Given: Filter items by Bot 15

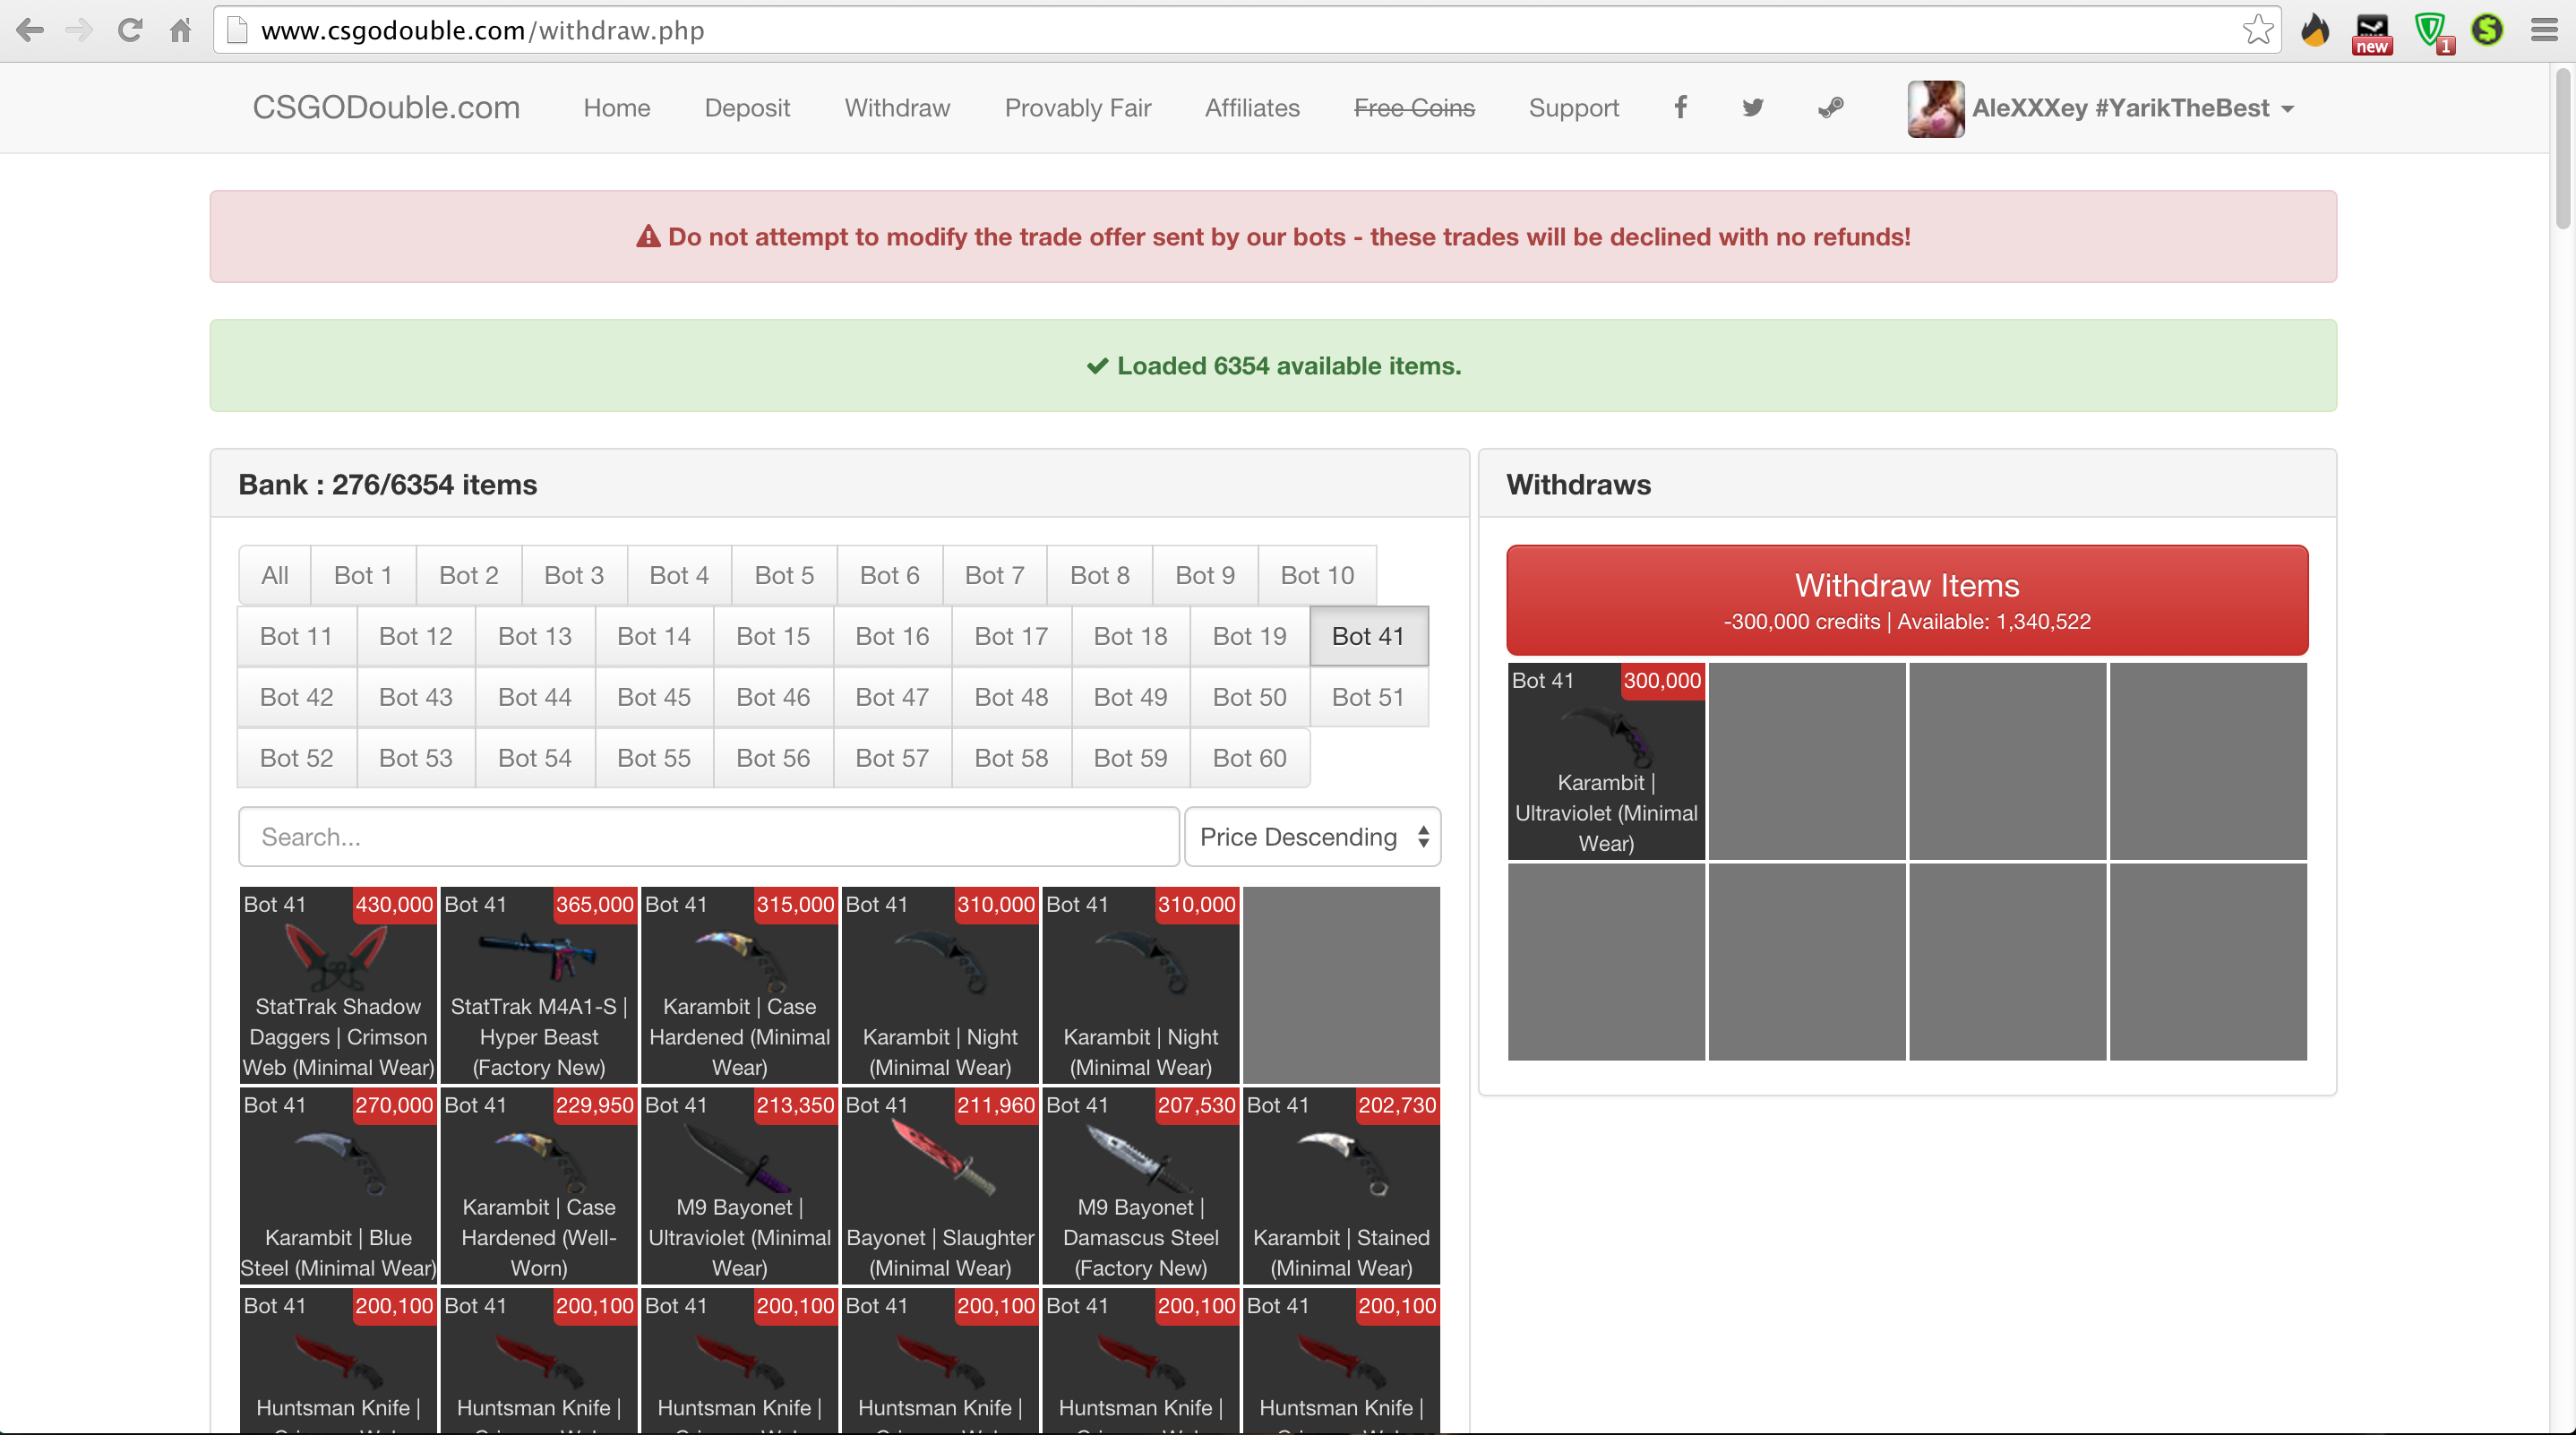Looking at the screenshot, I should click(x=773, y=636).
